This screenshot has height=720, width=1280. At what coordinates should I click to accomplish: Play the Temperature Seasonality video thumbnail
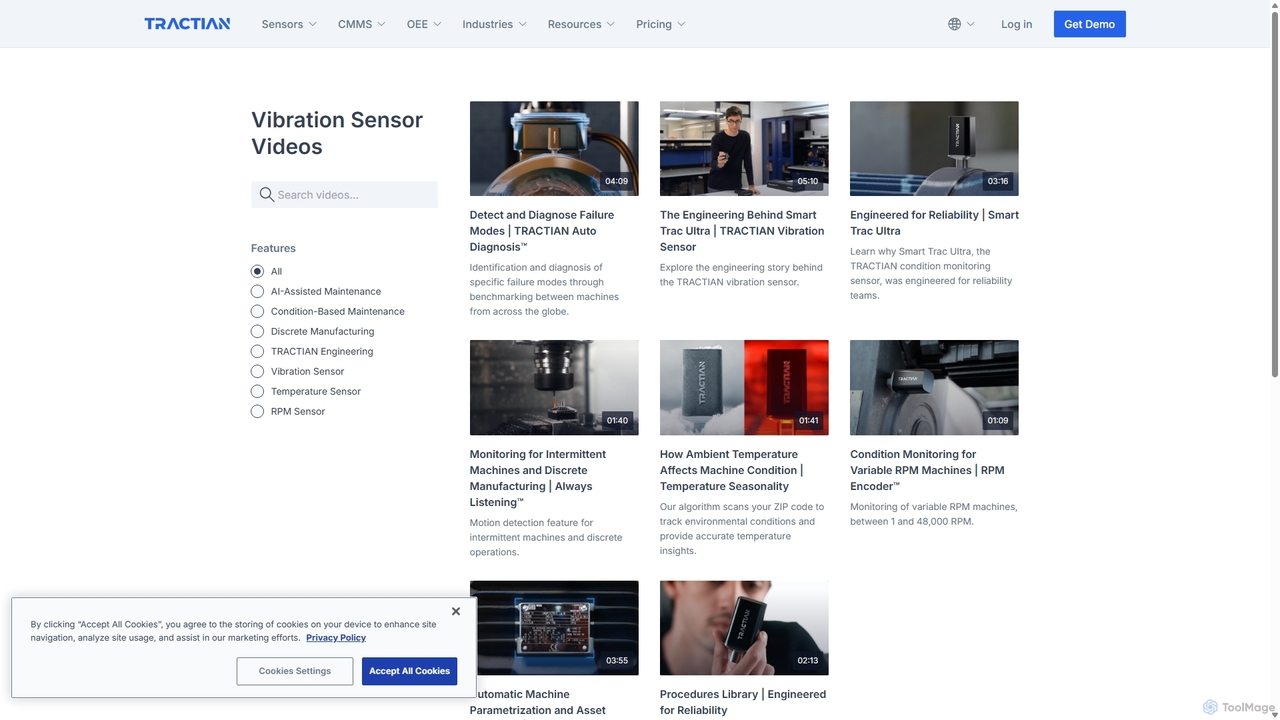(744, 387)
